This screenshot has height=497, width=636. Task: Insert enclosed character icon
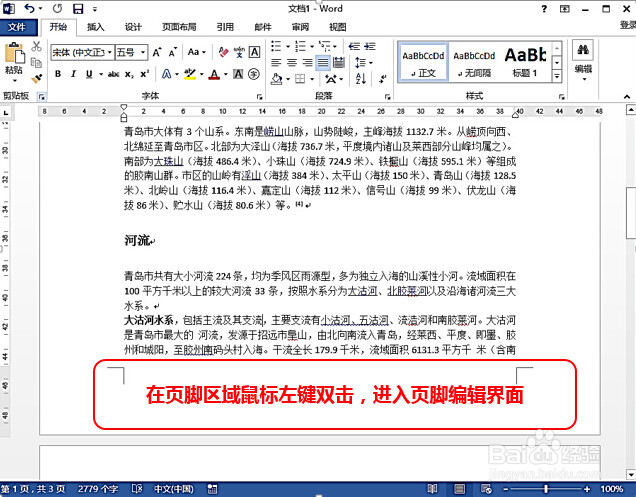pos(254,74)
